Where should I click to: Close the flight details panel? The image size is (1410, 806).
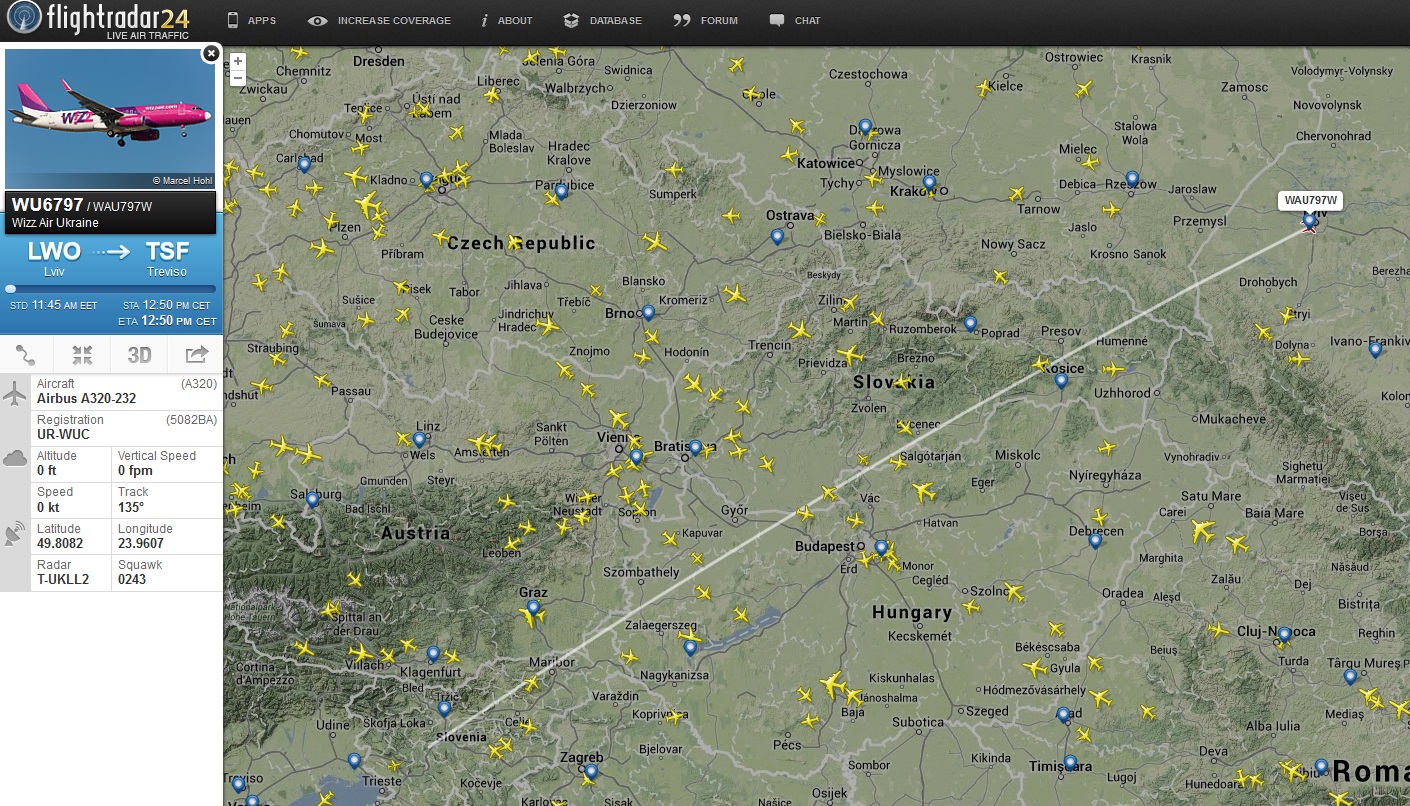point(211,54)
